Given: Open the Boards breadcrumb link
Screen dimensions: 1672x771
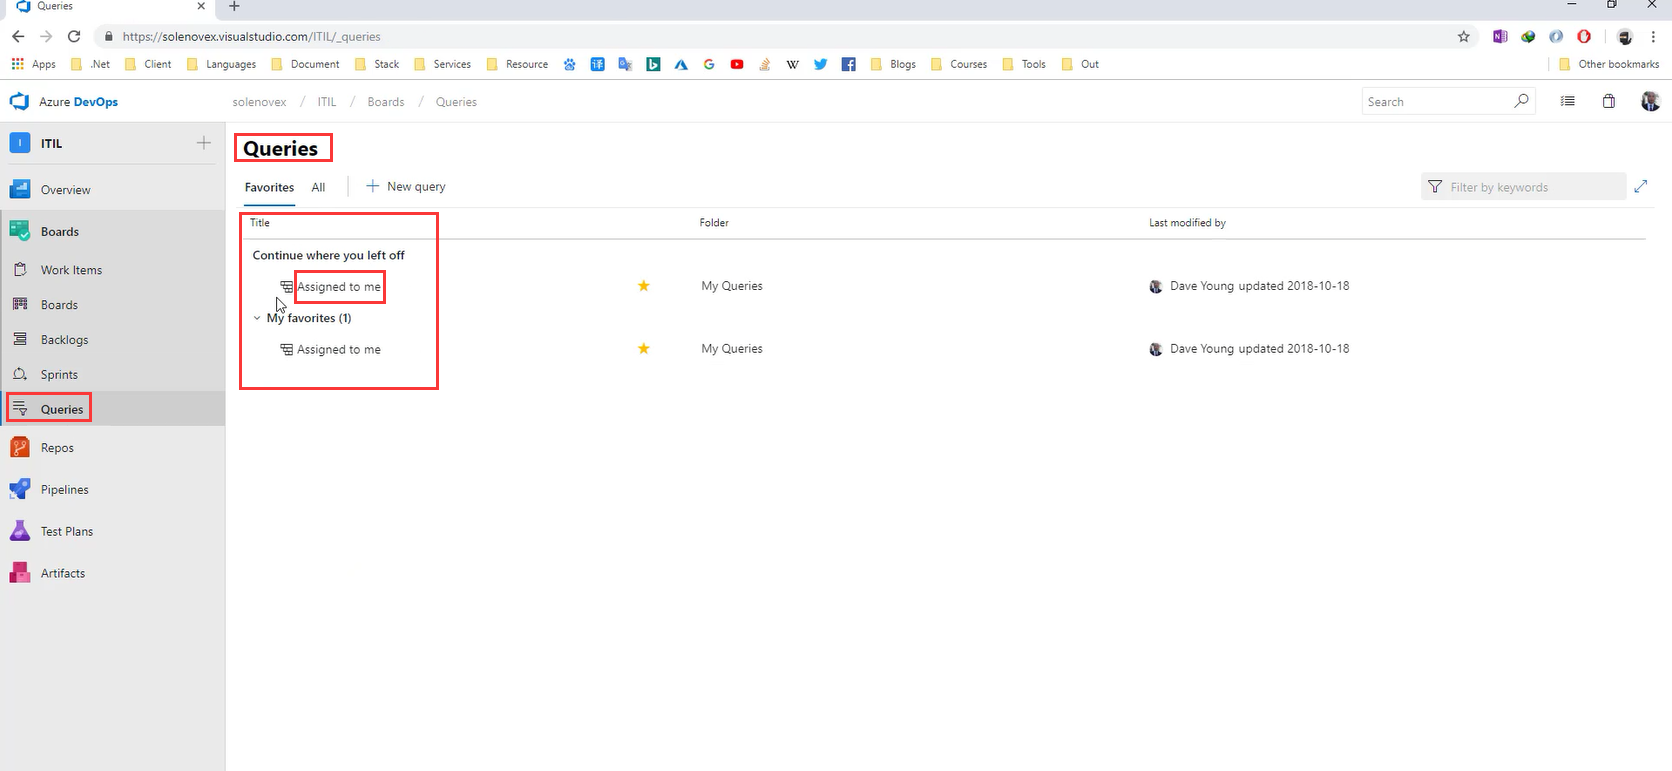Looking at the screenshot, I should pos(386,102).
